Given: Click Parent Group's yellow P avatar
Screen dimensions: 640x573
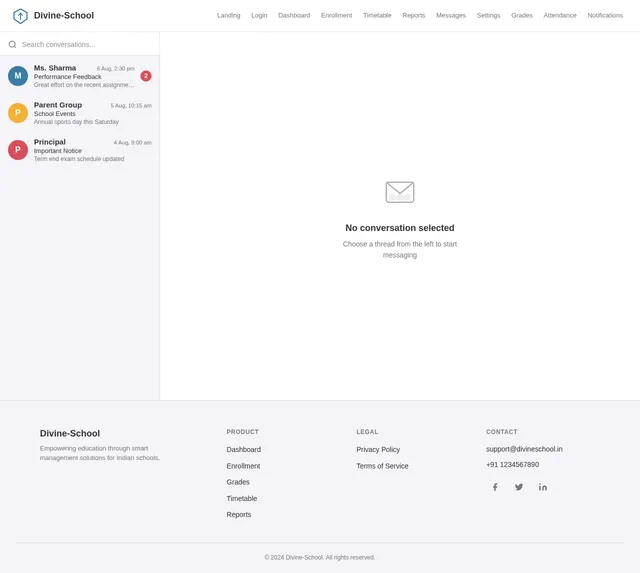Looking at the screenshot, I should coord(18,113).
